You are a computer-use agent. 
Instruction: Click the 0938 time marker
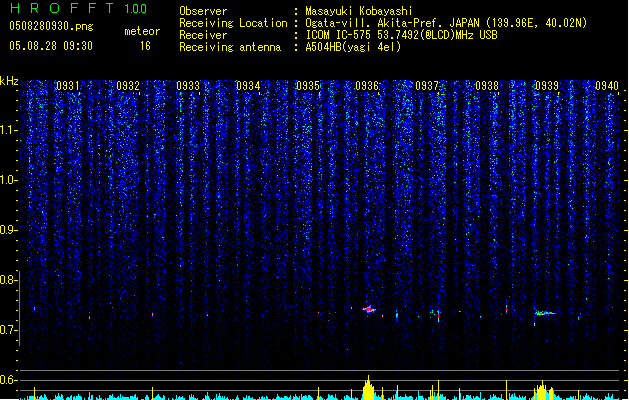click(x=487, y=86)
